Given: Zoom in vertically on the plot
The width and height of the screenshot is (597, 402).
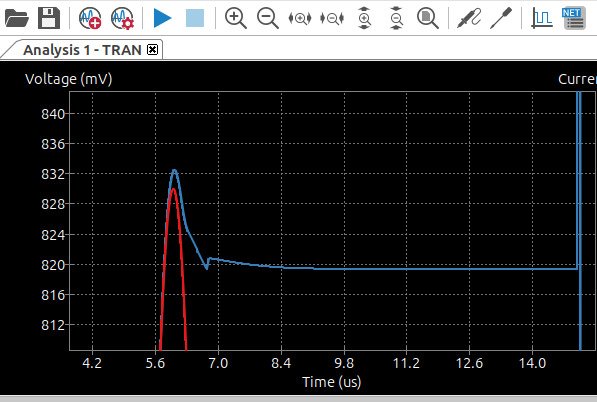Looking at the screenshot, I should [364, 18].
